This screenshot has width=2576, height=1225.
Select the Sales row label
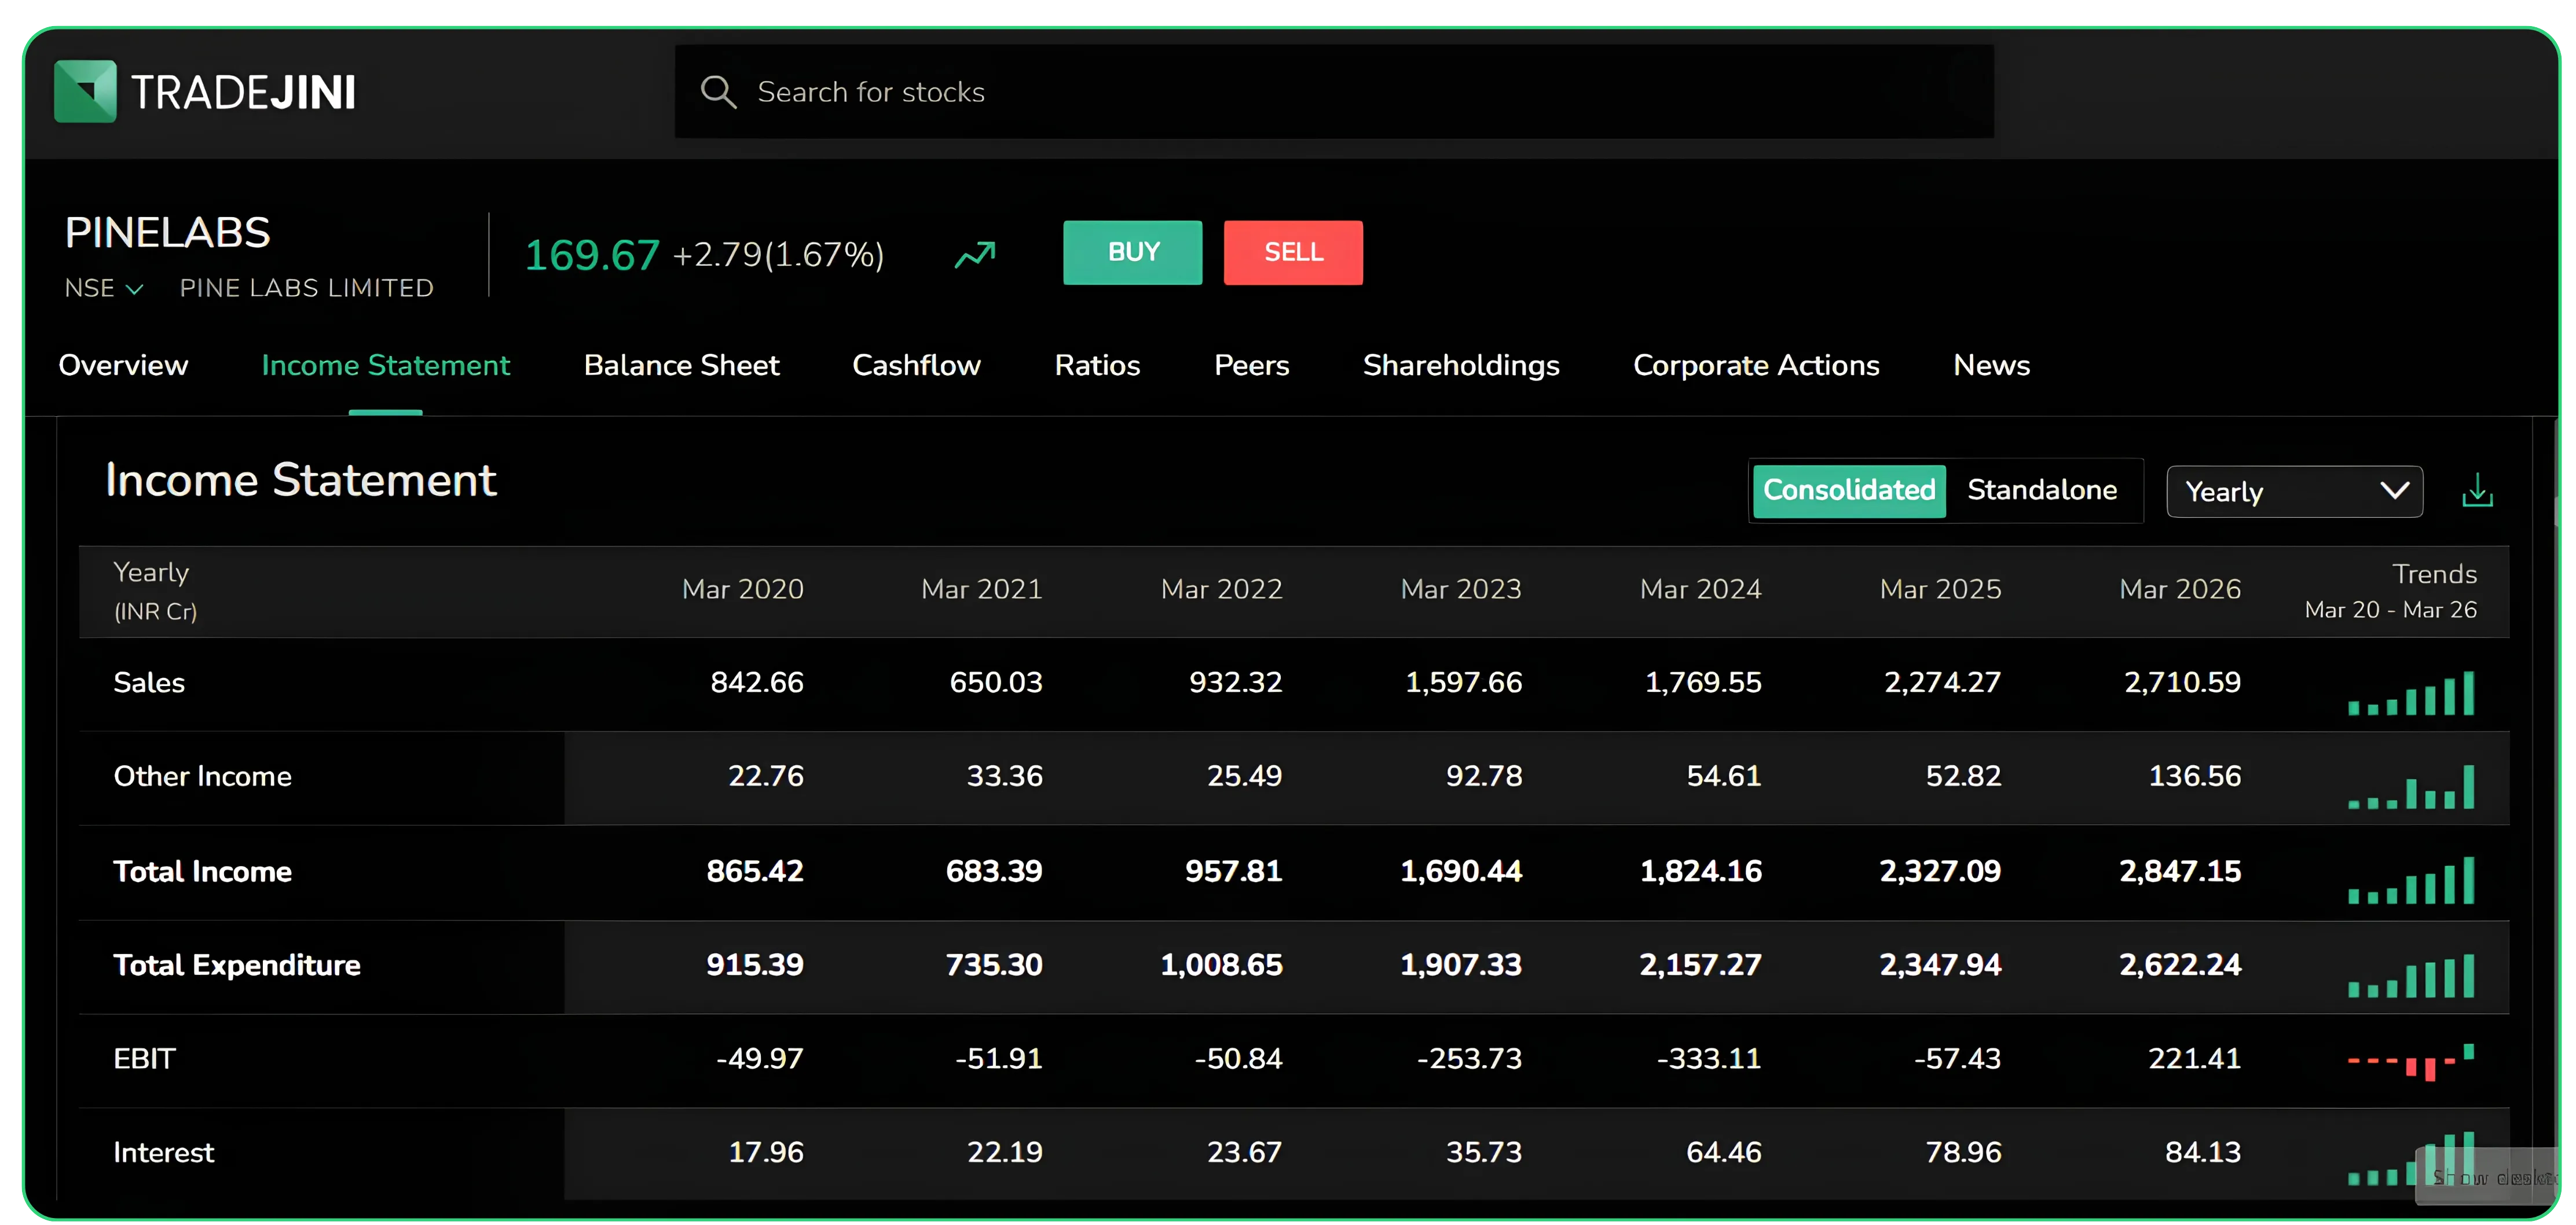pyautogui.click(x=149, y=682)
